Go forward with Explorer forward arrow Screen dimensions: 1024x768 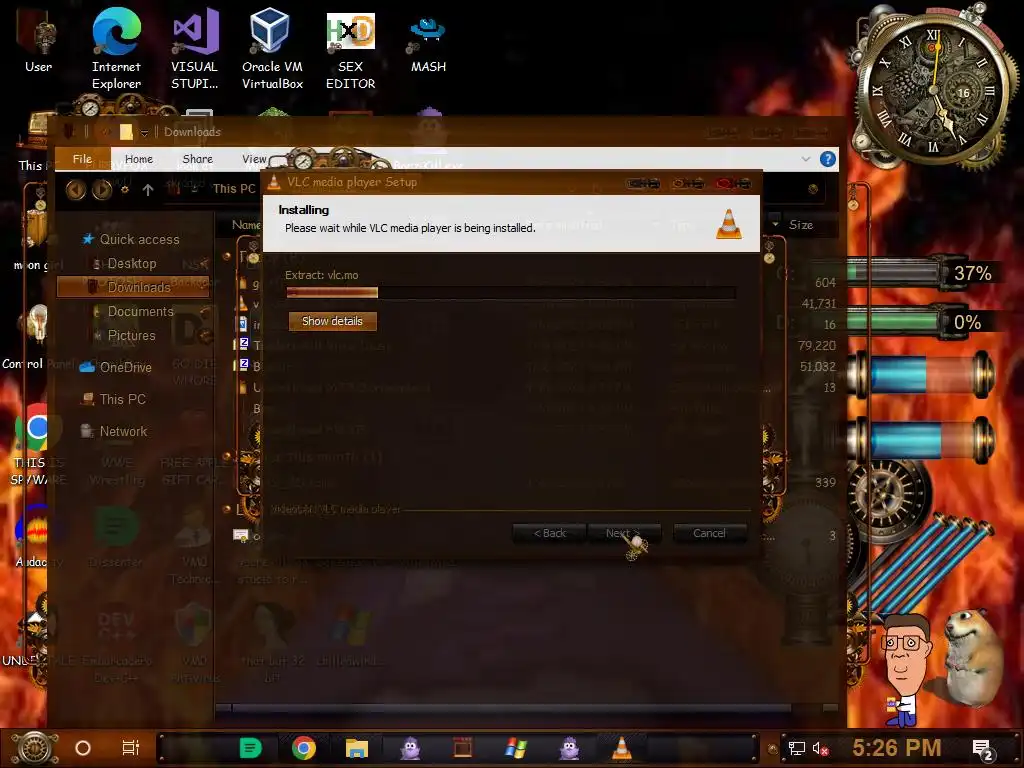tap(102, 189)
